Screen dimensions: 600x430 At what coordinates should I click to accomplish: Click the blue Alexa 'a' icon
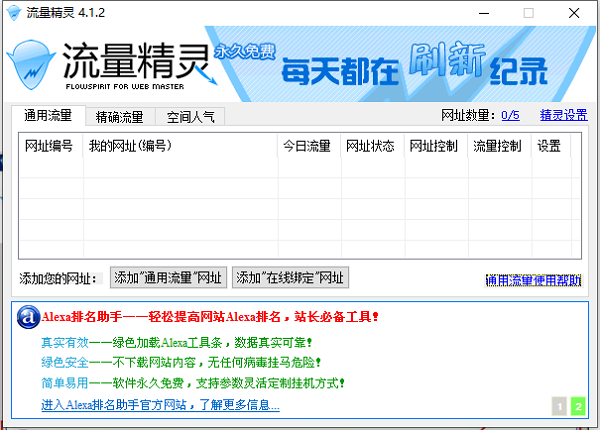coord(28,317)
